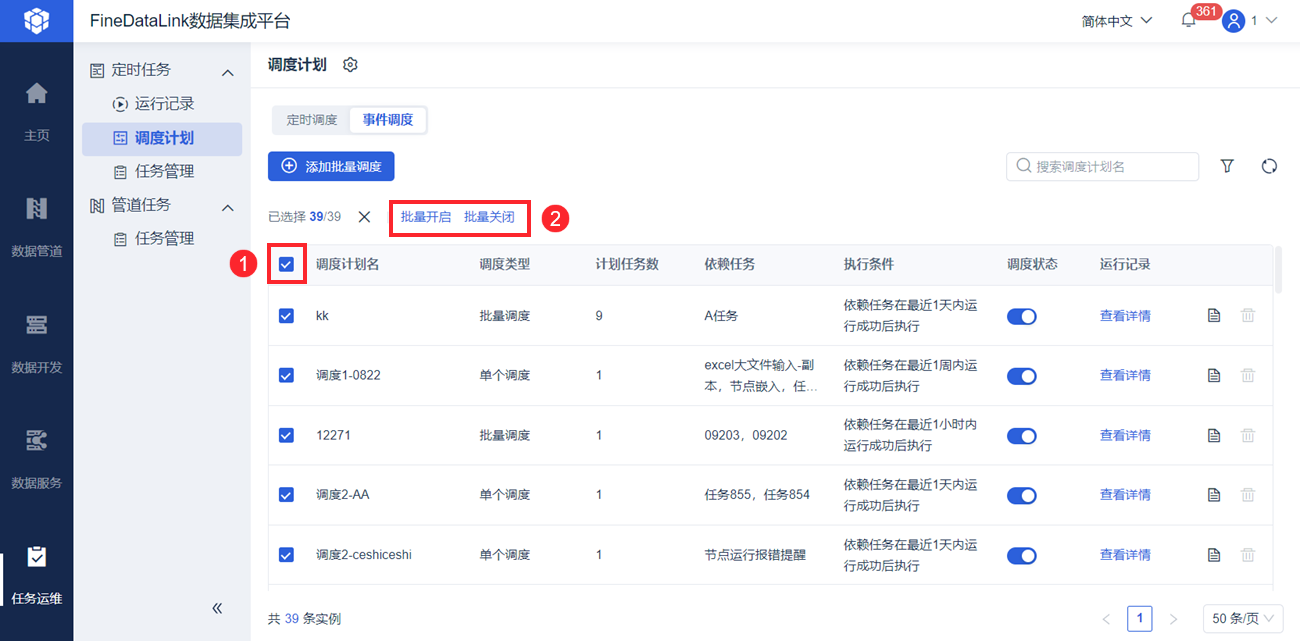The image size is (1300, 641).
Task: Toggle the 调度状态 switch for 调度2-ceshiceshi
Action: 1021,555
